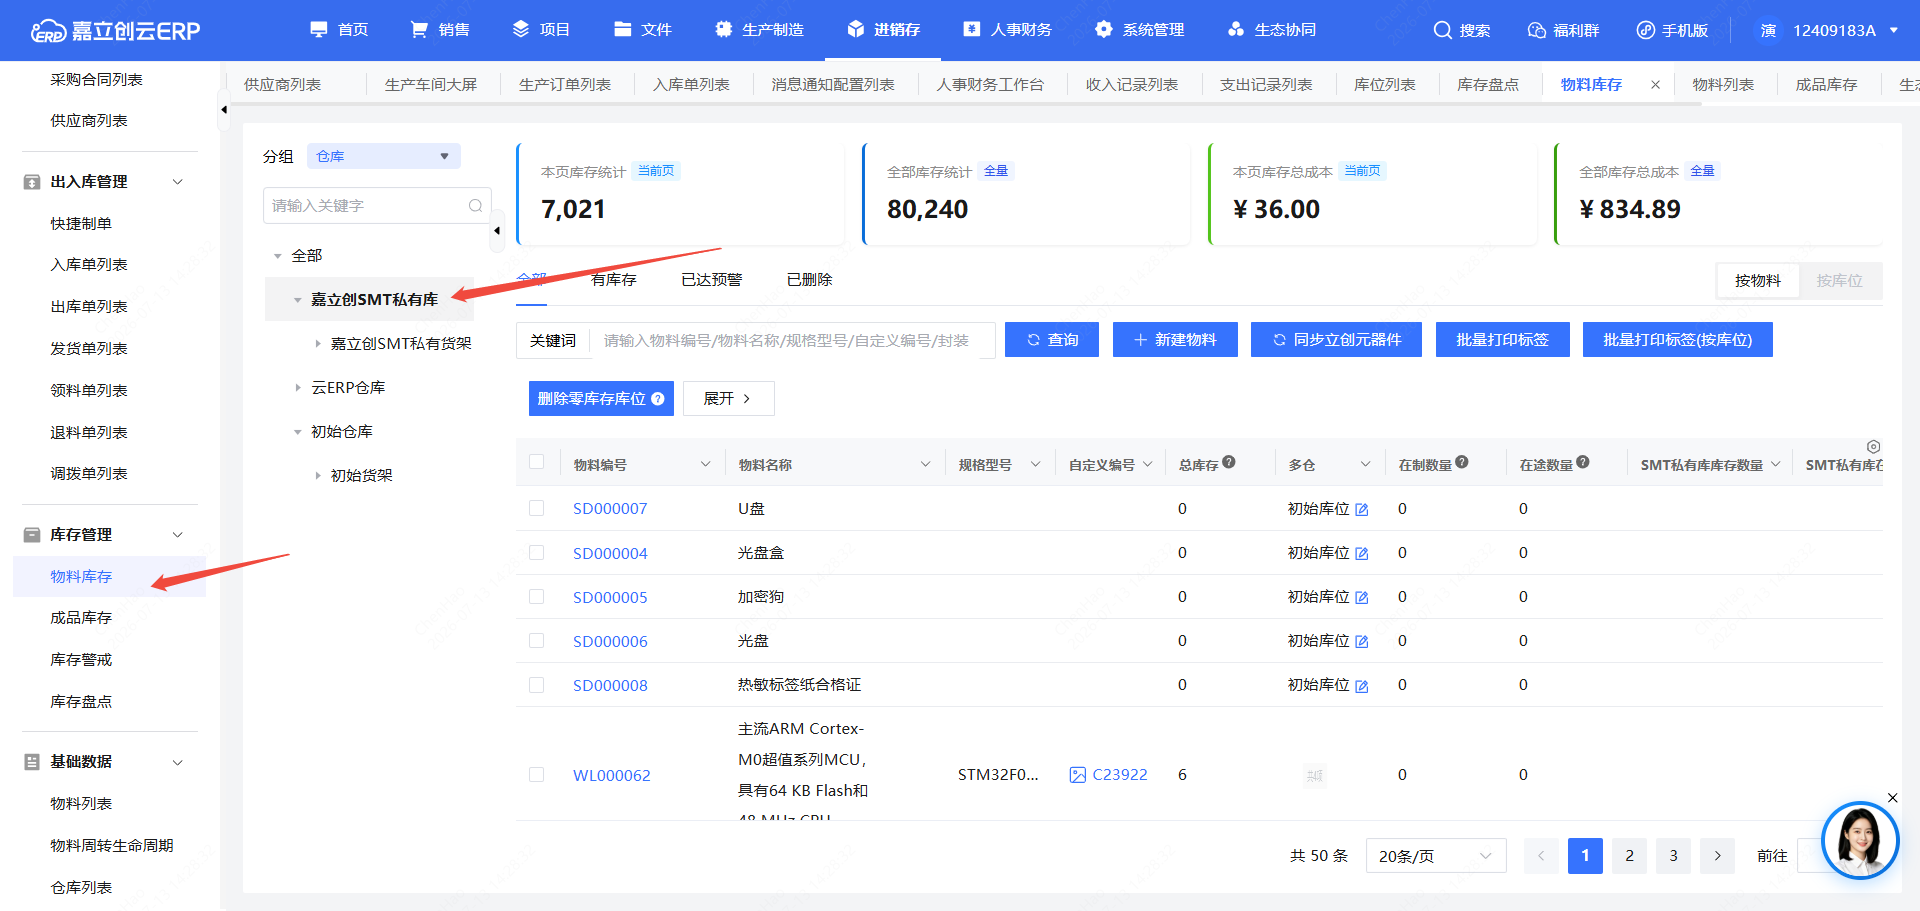
Task: Open the 首页 home menu
Action: pyautogui.click(x=339, y=30)
